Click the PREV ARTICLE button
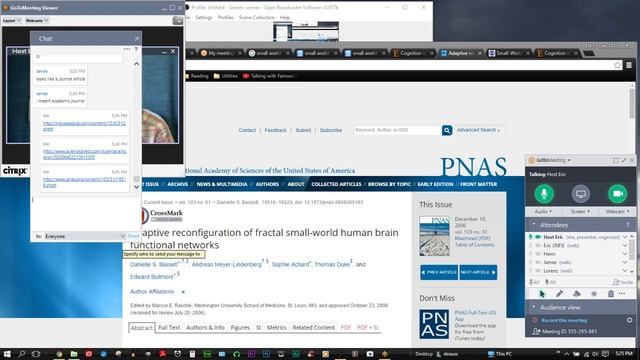This screenshot has height=360, width=640. 439,272
